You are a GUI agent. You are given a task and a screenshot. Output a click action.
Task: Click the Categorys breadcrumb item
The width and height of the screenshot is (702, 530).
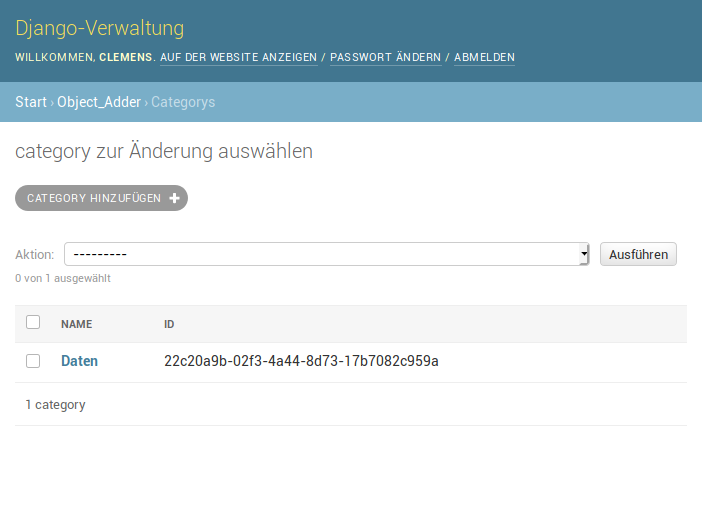click(x=183, y=102)
